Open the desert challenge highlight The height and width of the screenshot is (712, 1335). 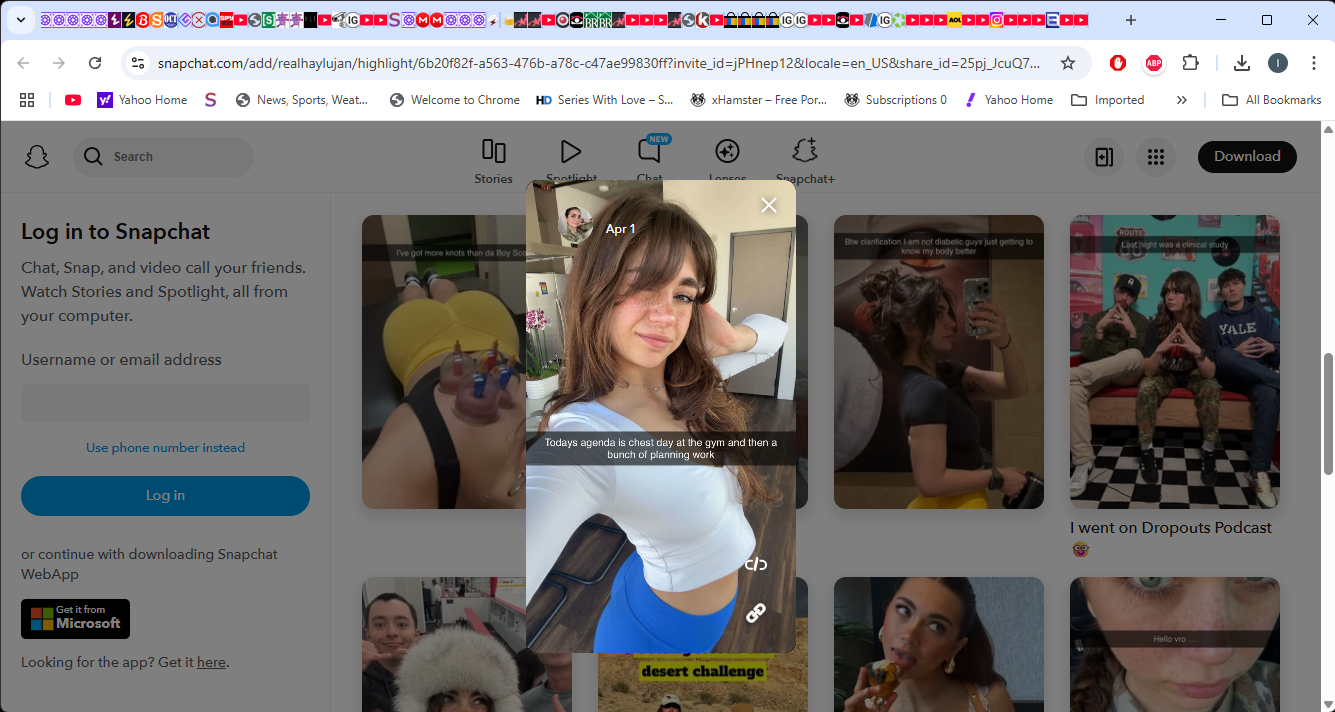click(703, 682)
